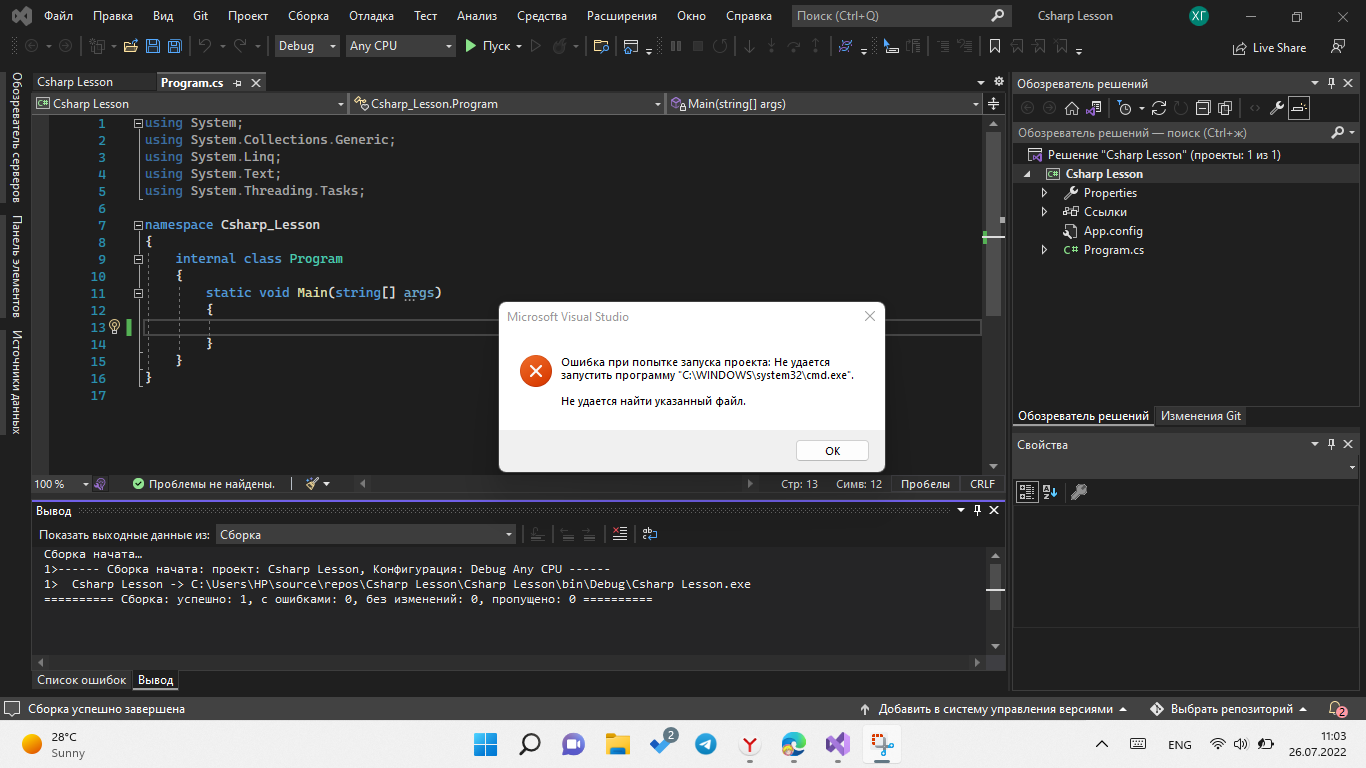Toggle word wrap in the Вывод toolbar
Screen dimensions: 1366x768
pos(650,534)
